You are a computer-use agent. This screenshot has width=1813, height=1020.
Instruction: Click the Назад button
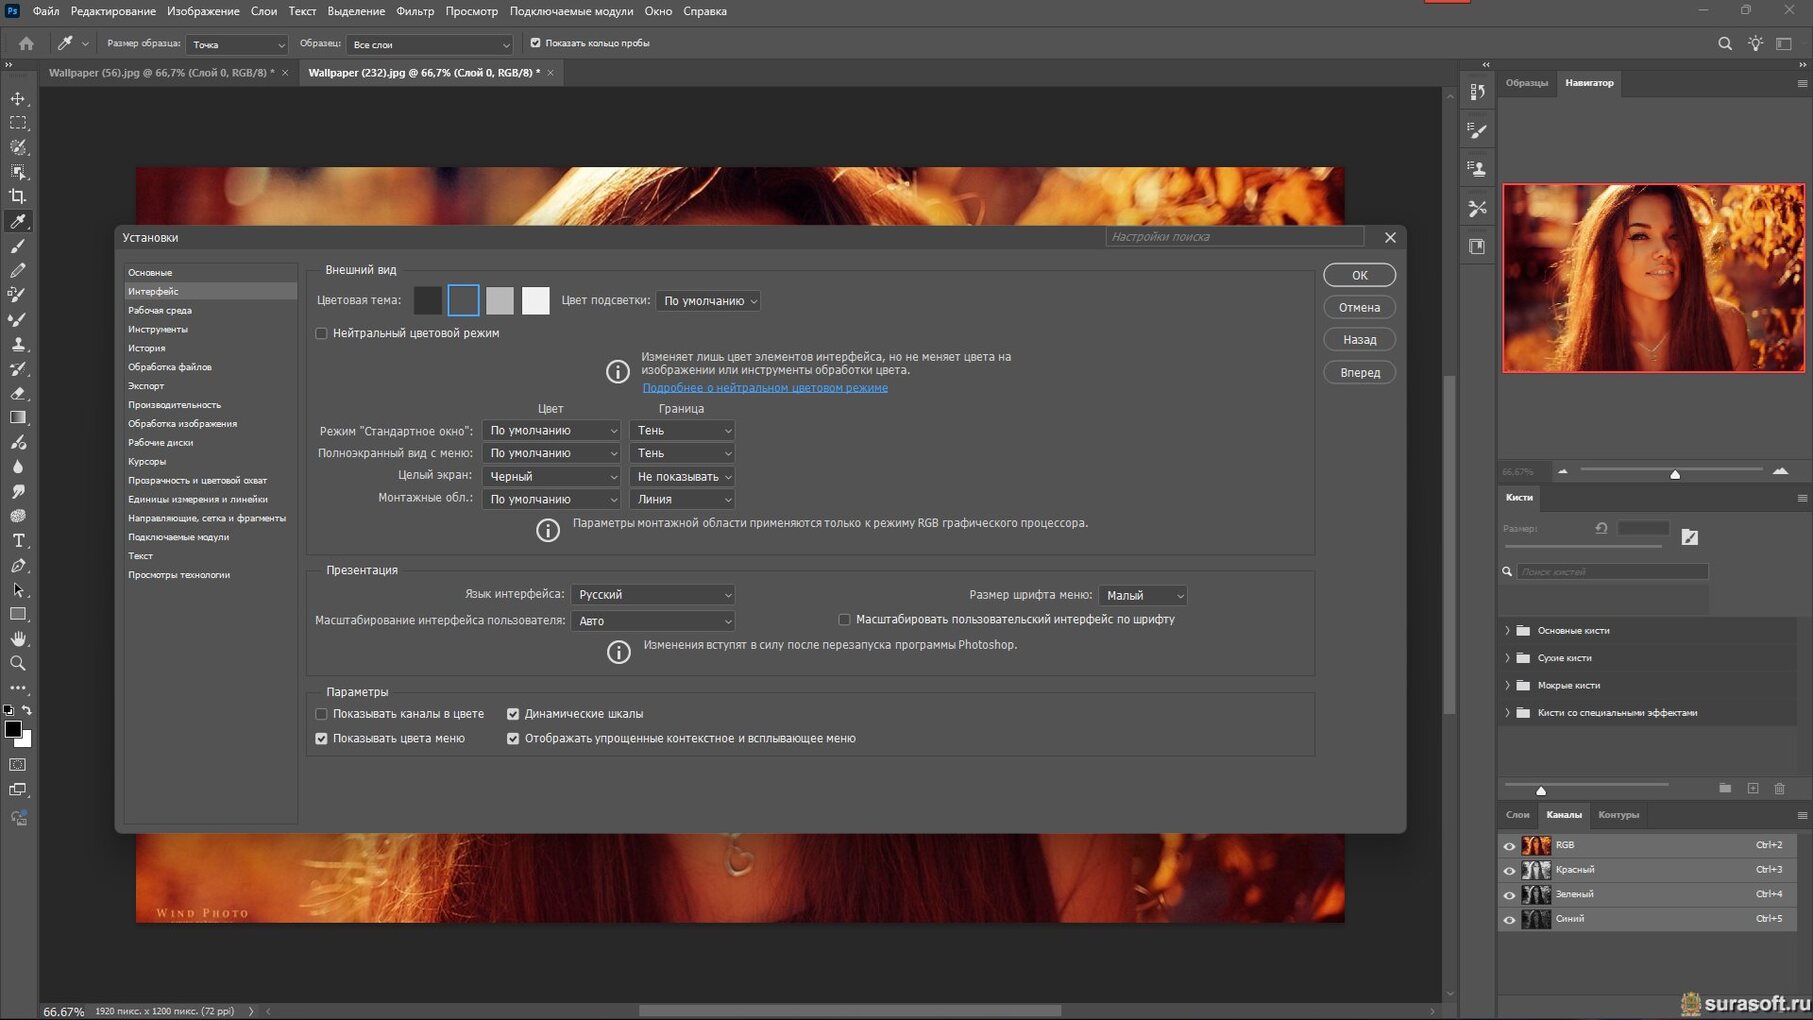click(1360, 340)
